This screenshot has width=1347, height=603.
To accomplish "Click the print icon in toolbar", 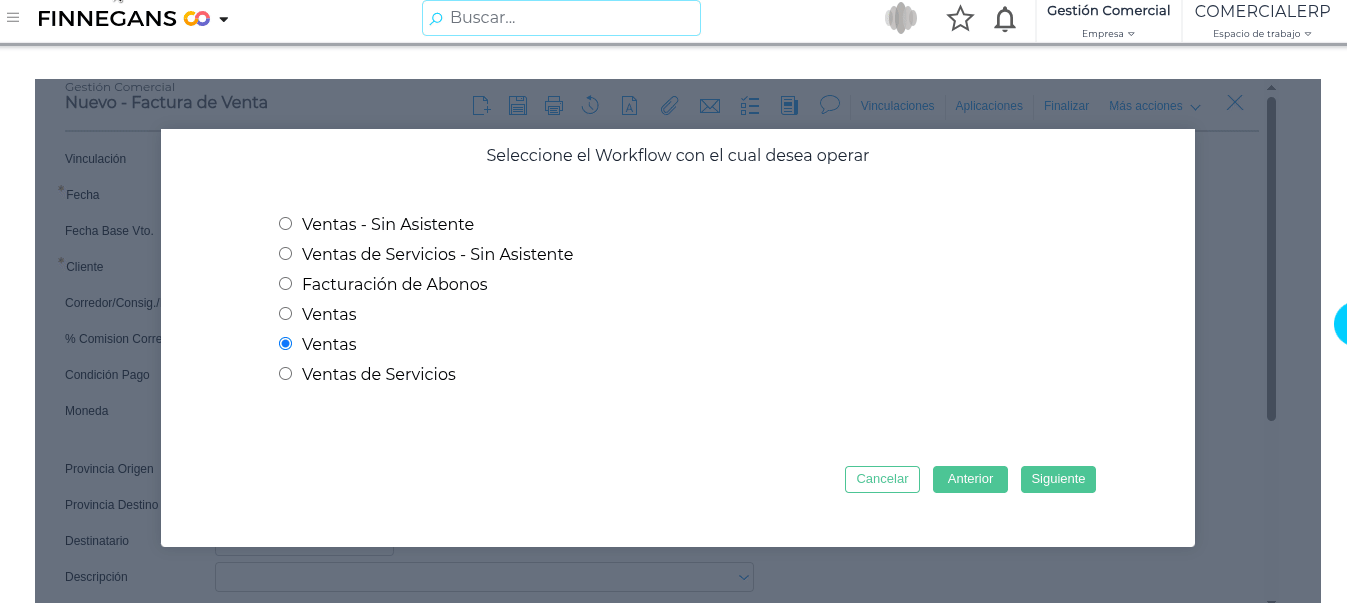I will tap(554, 105).
